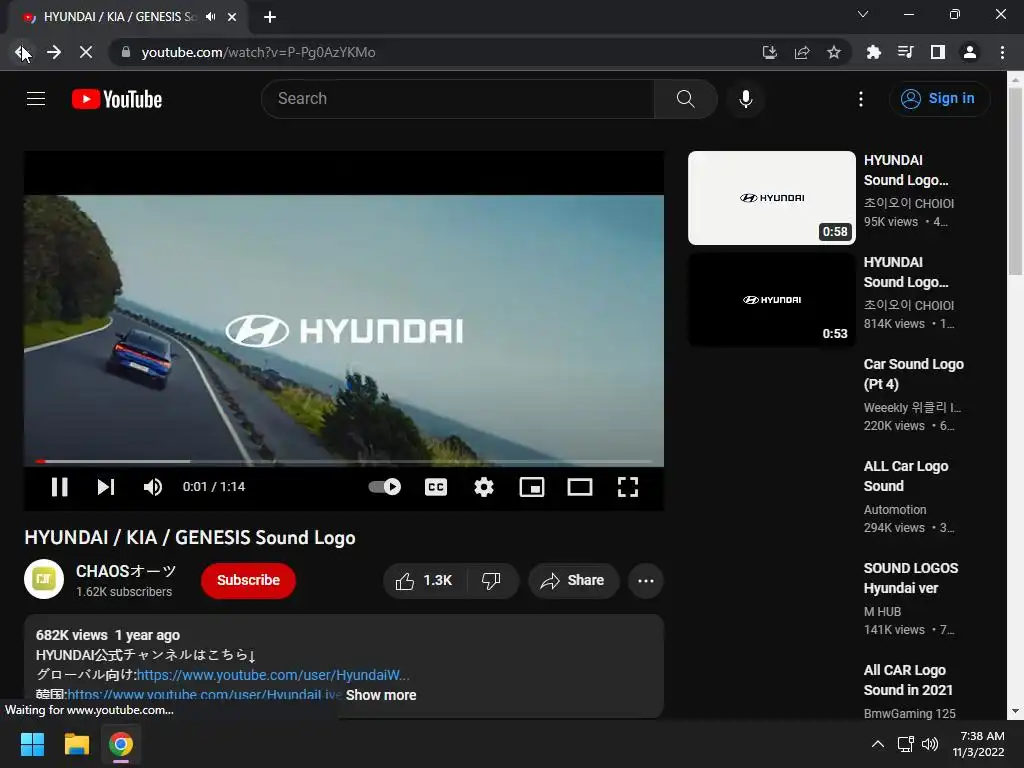Open Windows Start menu
Viewport: 1024px width, 768px height.
click(32, 744)
